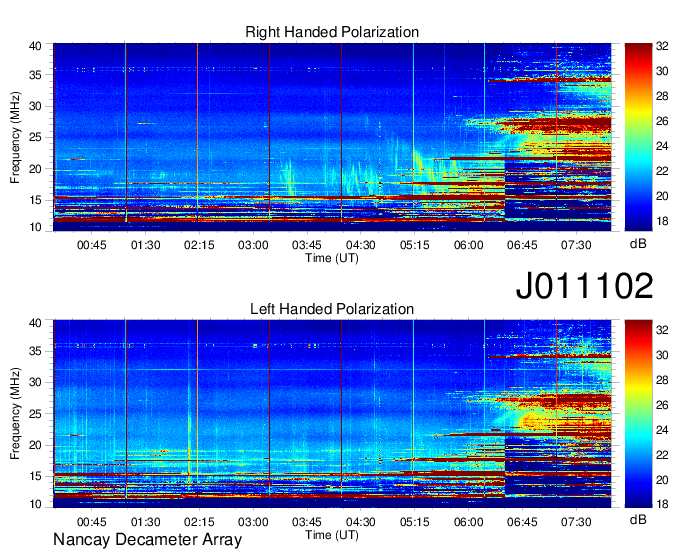Click the 03:45 time tick on bottom plot
Viewport: 680px width, 552px height.
click(307, 522)
